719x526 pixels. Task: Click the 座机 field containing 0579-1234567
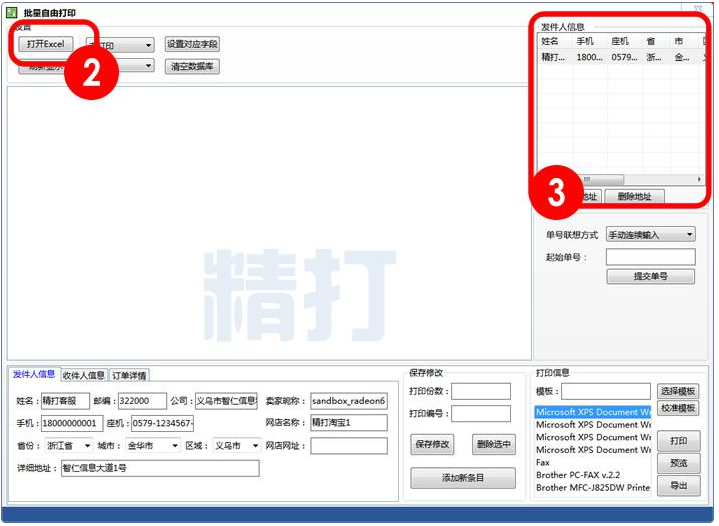[x=162, y=423]
